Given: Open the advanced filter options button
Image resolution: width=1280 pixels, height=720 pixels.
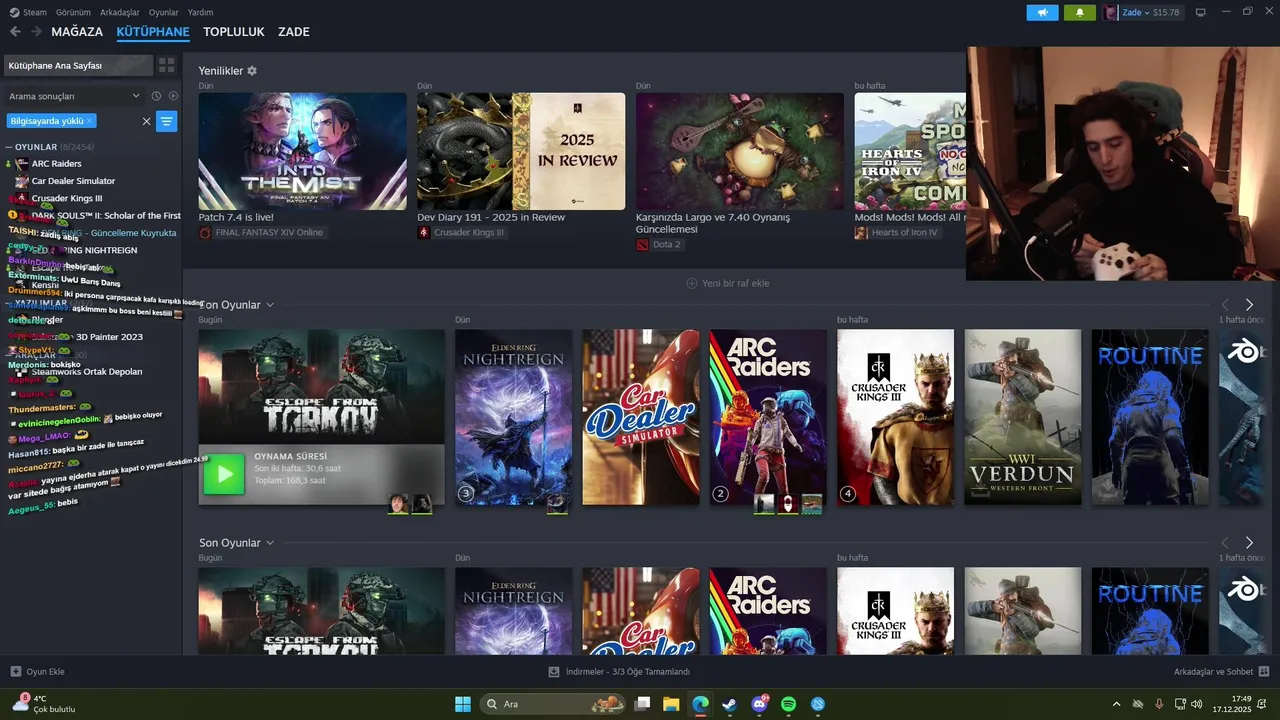Looking at the screenshot, I should pos(166,121).
